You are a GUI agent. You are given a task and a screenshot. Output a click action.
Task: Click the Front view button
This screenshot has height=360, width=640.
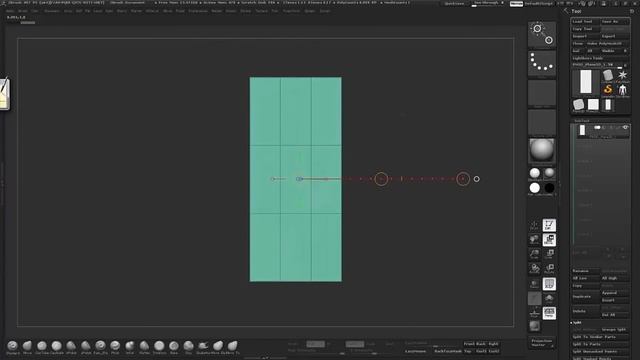point(469,344)
